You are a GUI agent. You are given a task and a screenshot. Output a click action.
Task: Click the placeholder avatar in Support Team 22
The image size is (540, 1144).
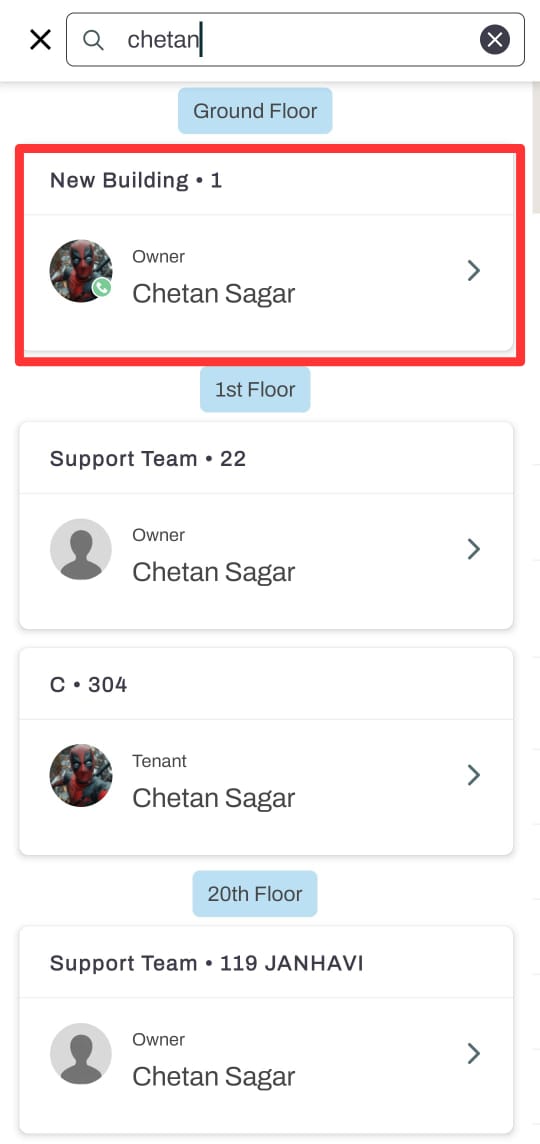(81, 549)
